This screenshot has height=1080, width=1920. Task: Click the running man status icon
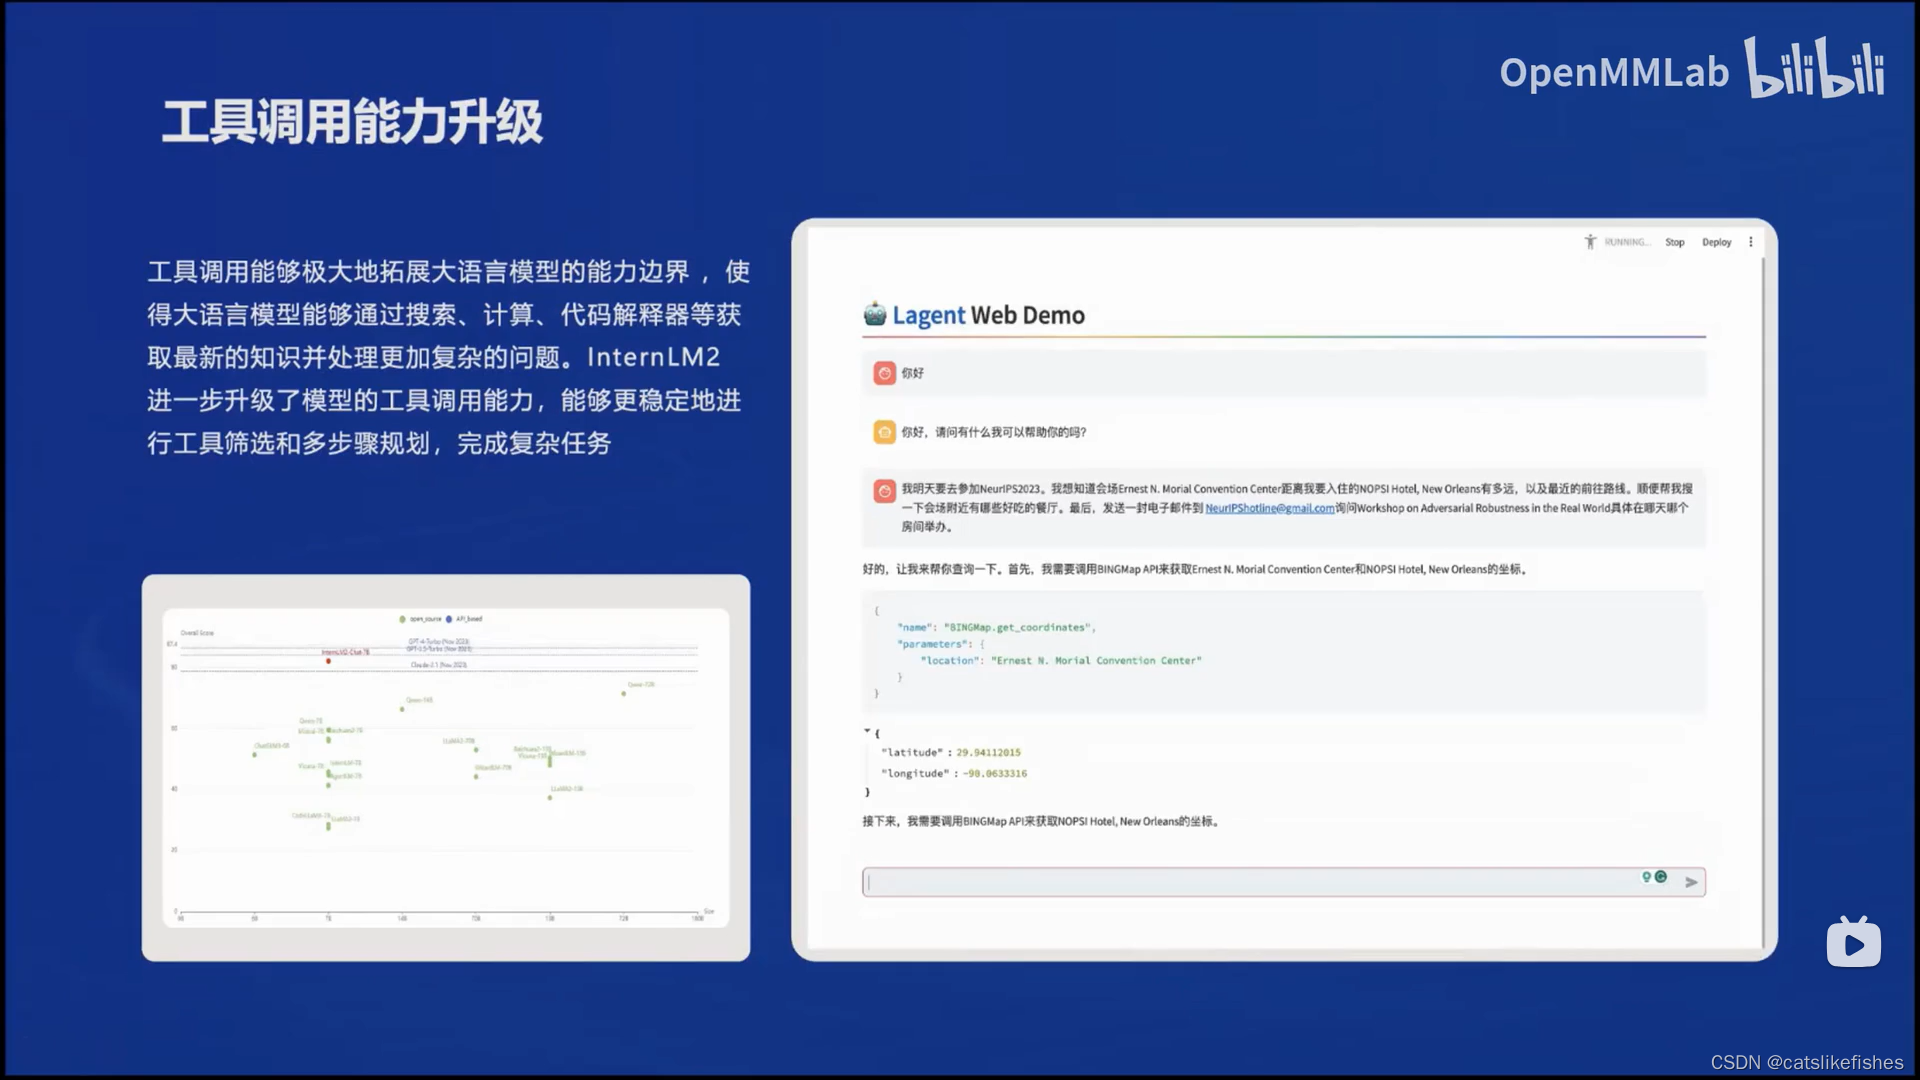tap(1590, 242)
